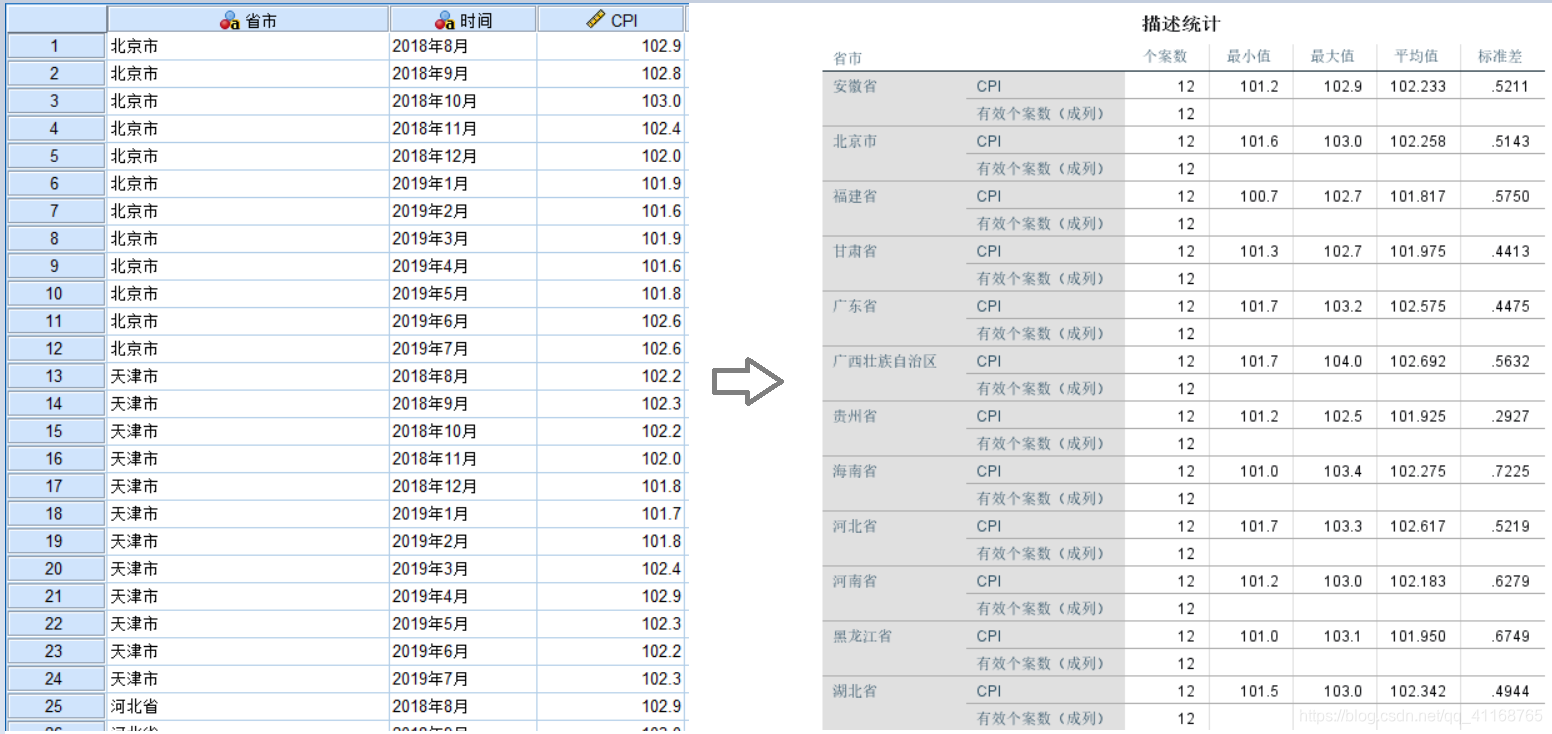1552x734 pixels.
Task: Select row number 13 header
Action: coord(55,376)
